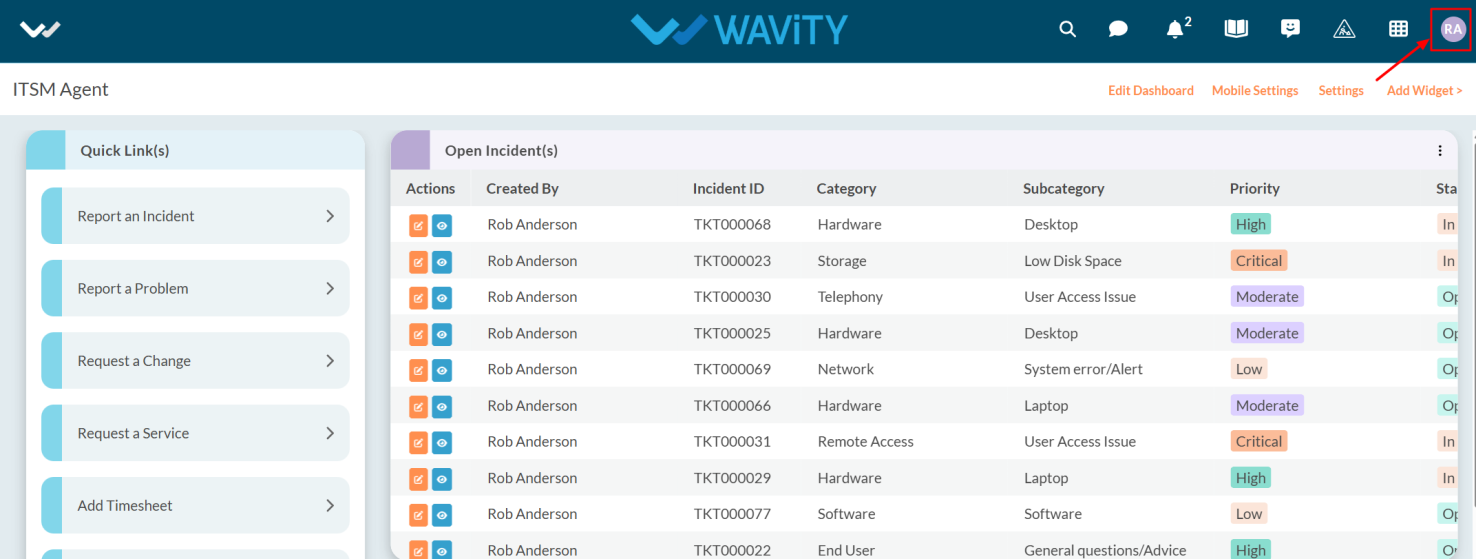Click the High priority tag for TKT000068
This screenshot has height=559, width=1476.
coord(1250,224)
